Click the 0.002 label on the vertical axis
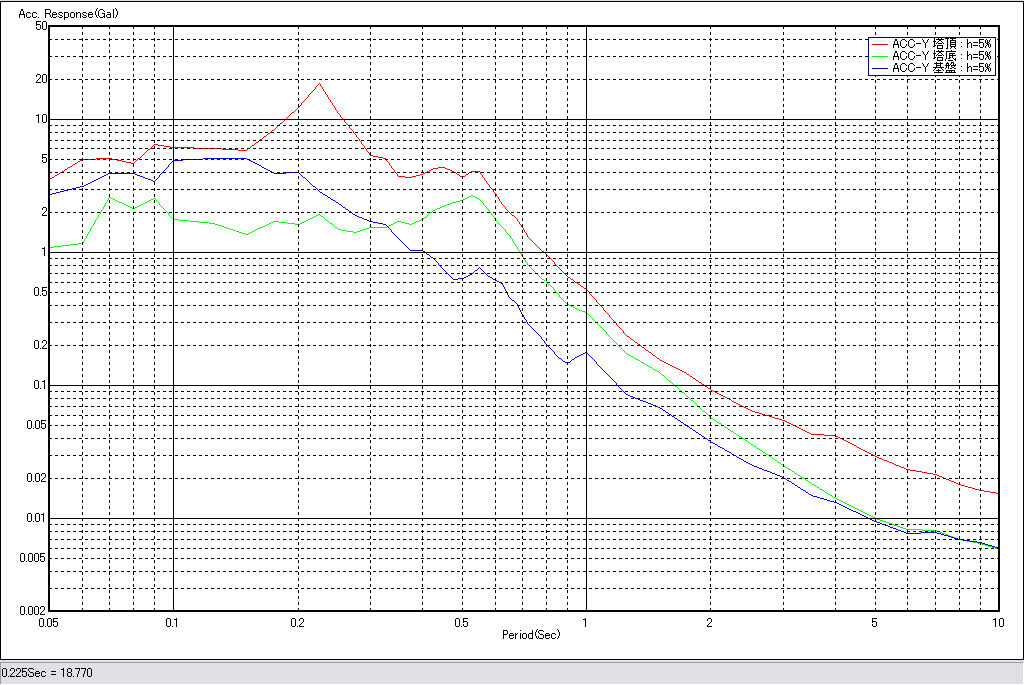Viewport: 1024px width, 685px height. coord(34,610)
